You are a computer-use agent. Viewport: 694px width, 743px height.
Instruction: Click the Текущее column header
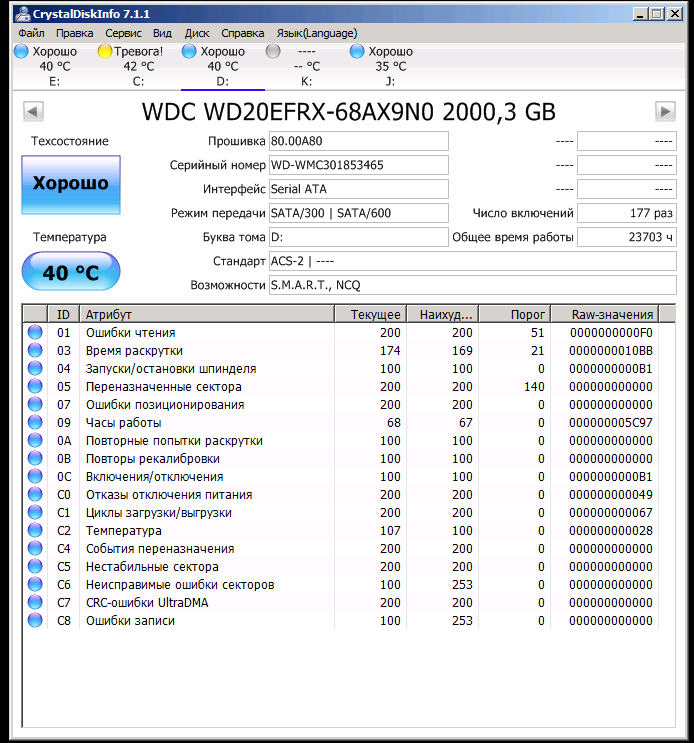370,314
